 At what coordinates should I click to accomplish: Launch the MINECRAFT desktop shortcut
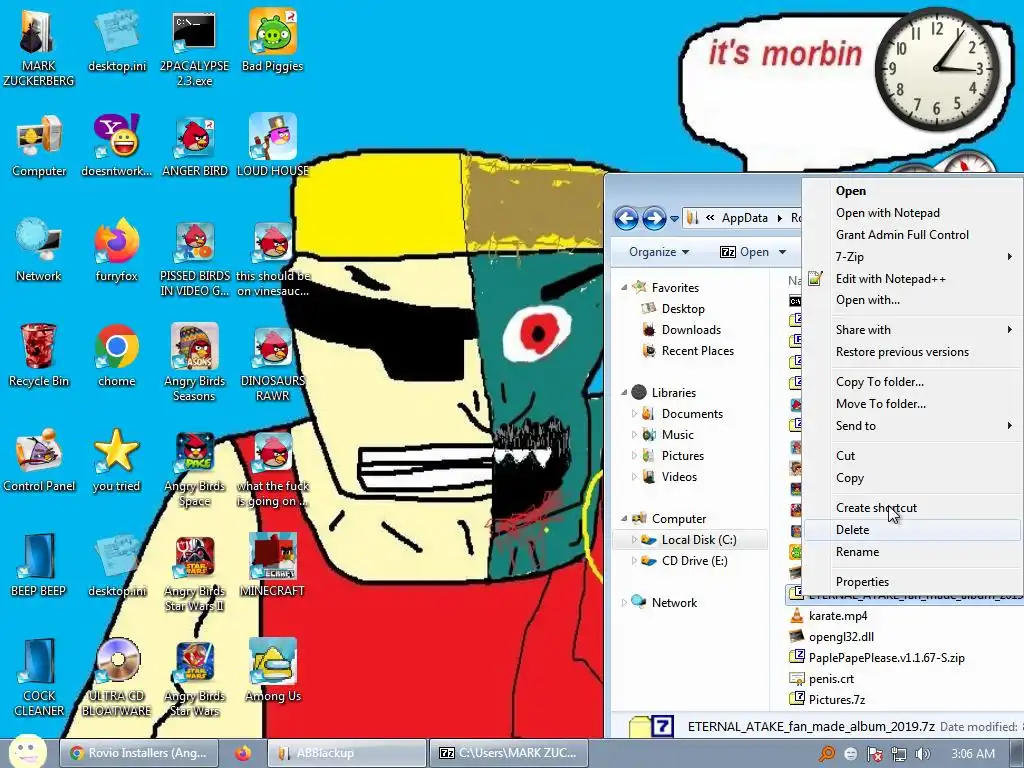(x=272, y=566)
